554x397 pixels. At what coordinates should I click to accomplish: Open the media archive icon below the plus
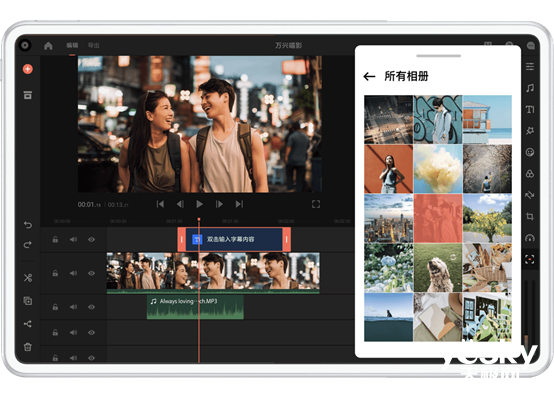[x=28, y=95]
